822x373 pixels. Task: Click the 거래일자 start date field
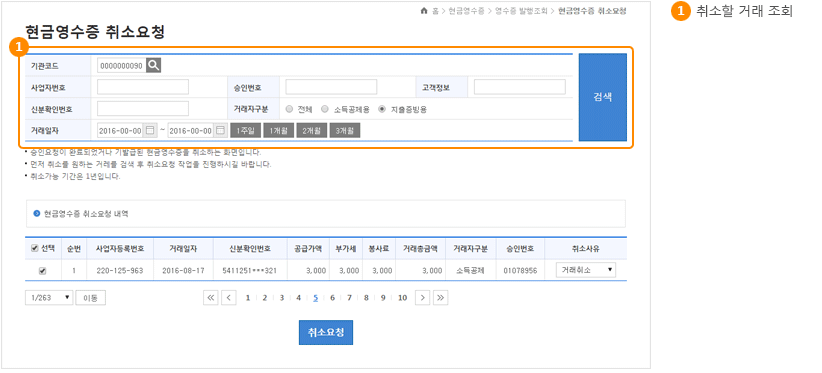click(120, 130)
